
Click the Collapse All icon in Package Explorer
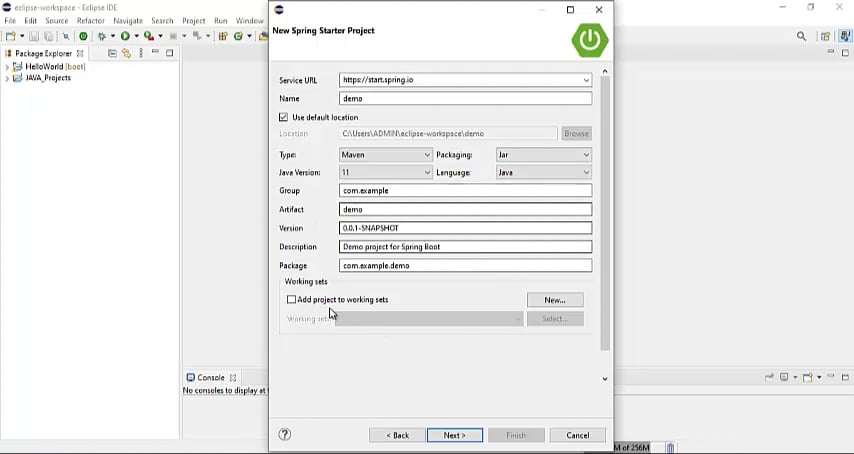pyautogui.click(x=112, y=53)
